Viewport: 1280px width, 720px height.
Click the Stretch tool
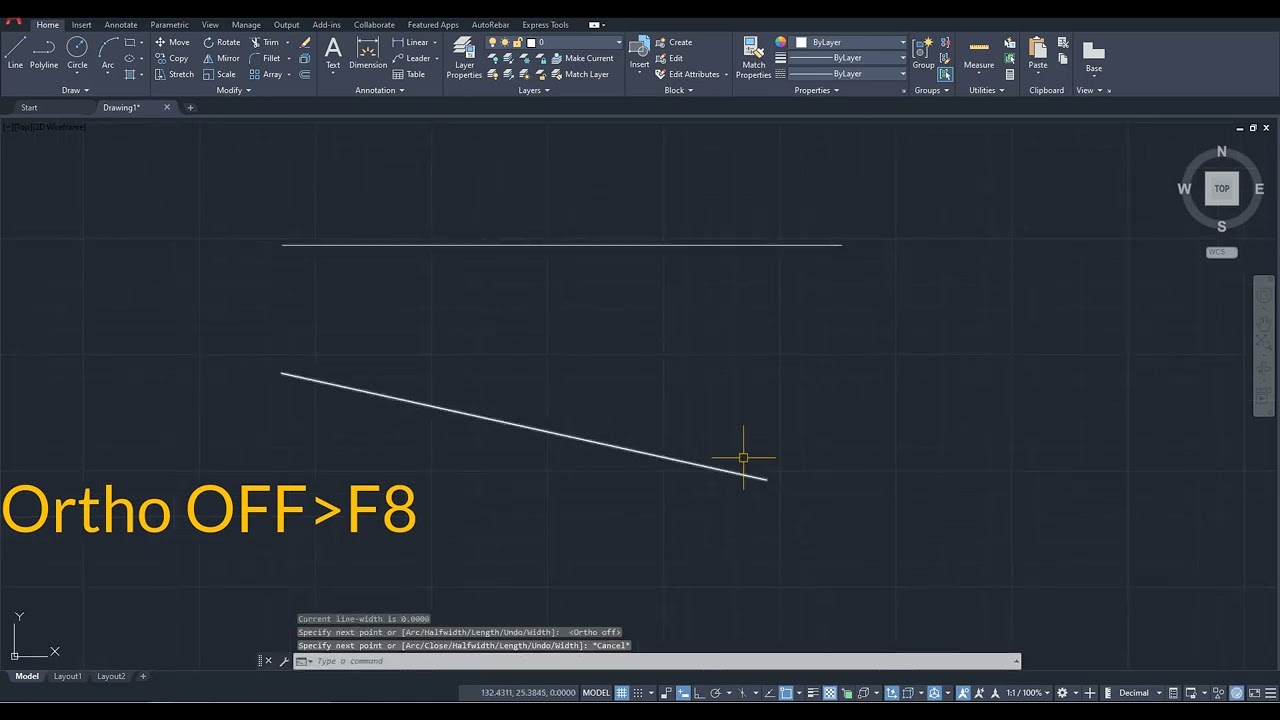pyautogui.click(x=174, y=74)
